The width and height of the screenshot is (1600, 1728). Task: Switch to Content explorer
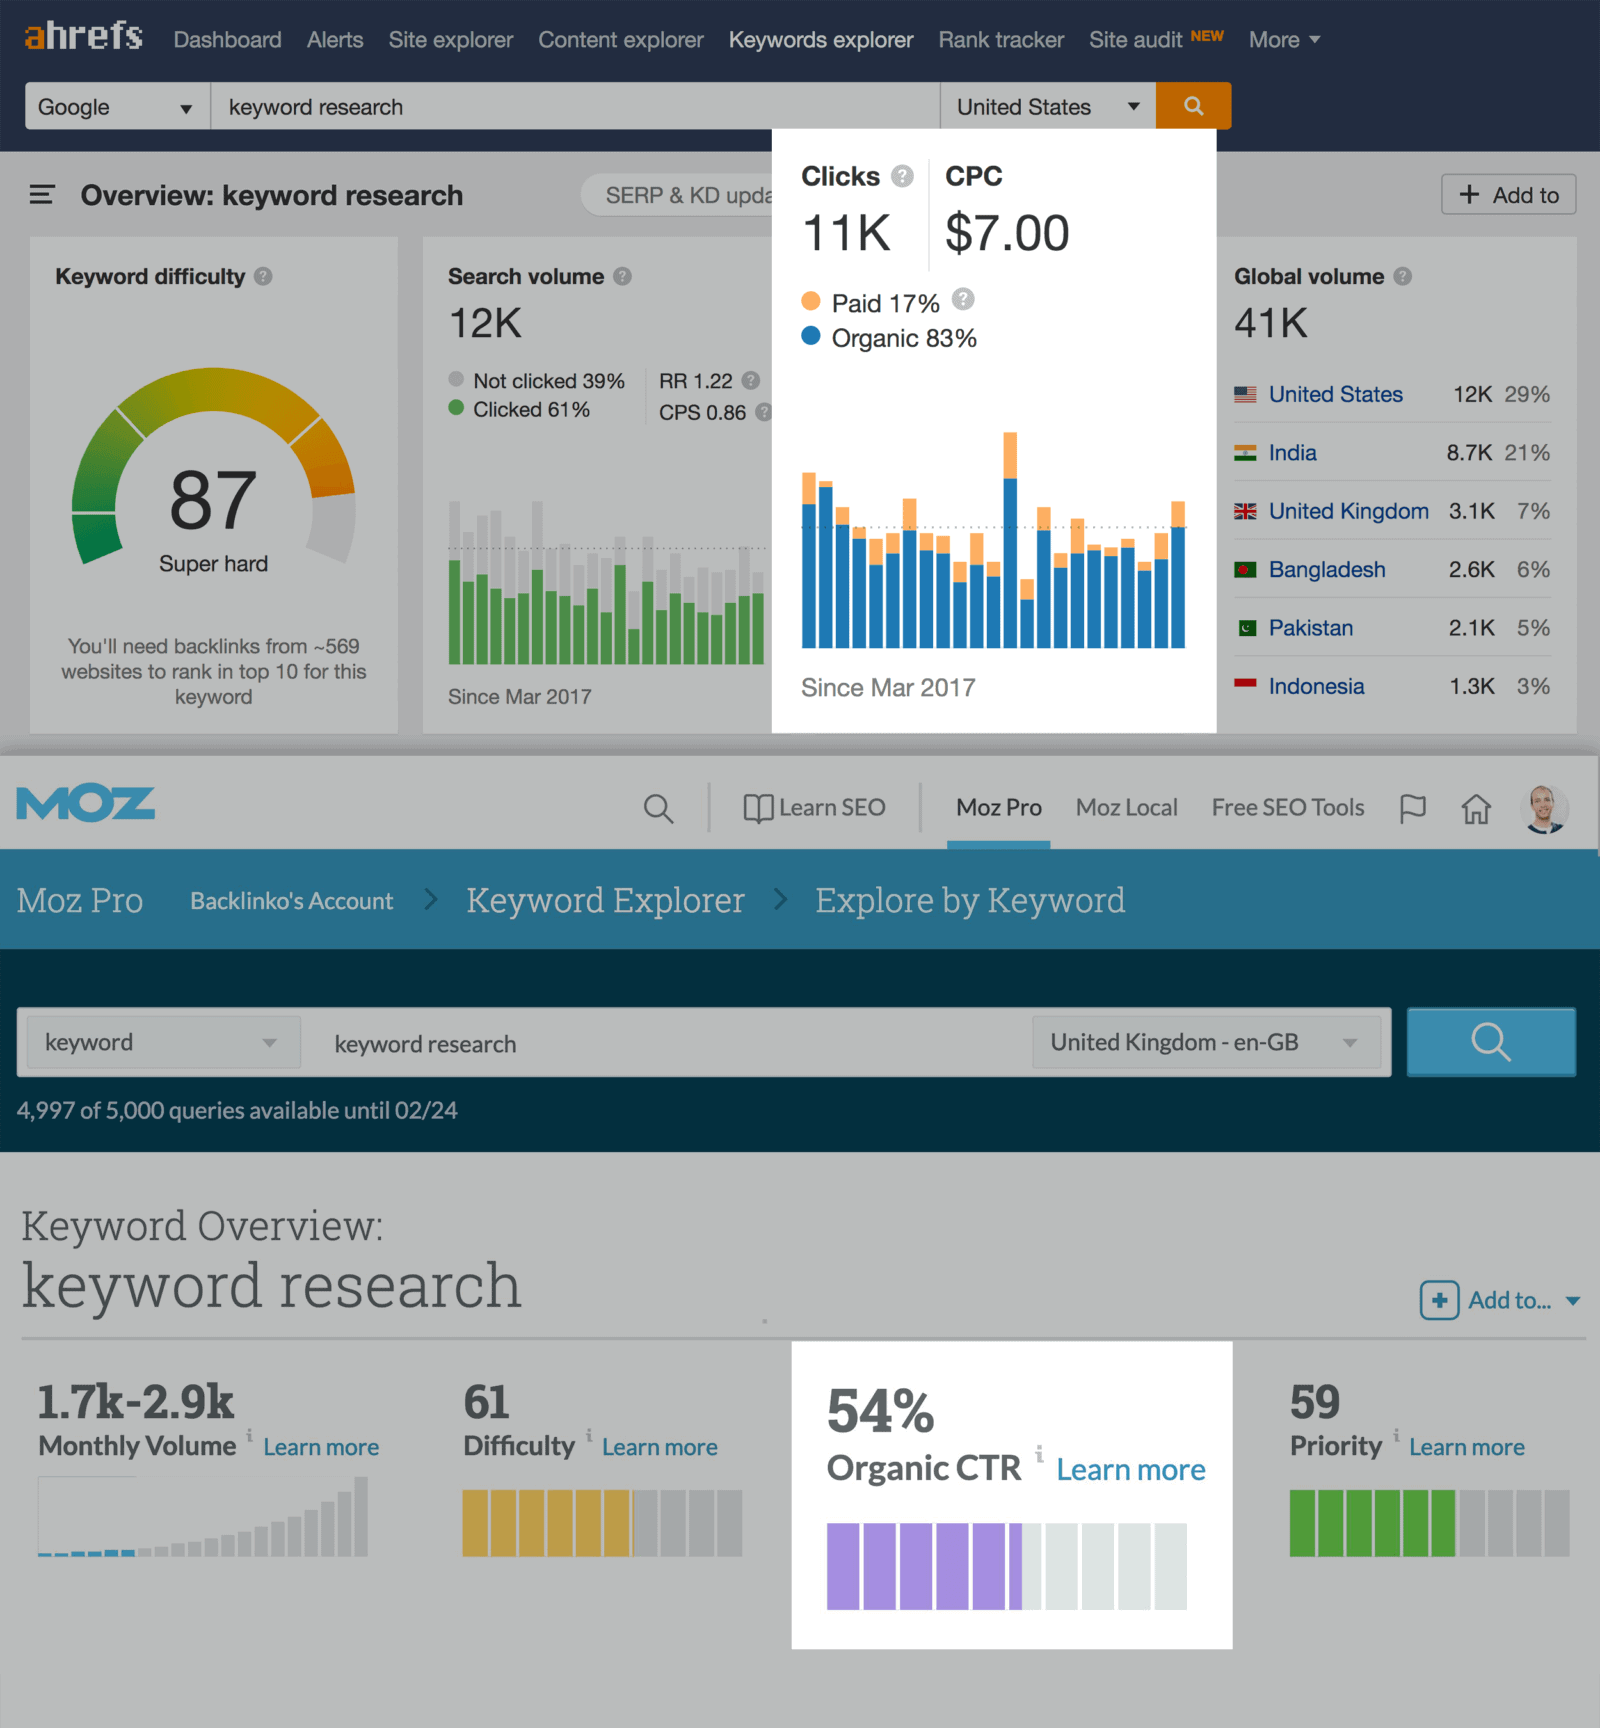[x=621, y=40]
